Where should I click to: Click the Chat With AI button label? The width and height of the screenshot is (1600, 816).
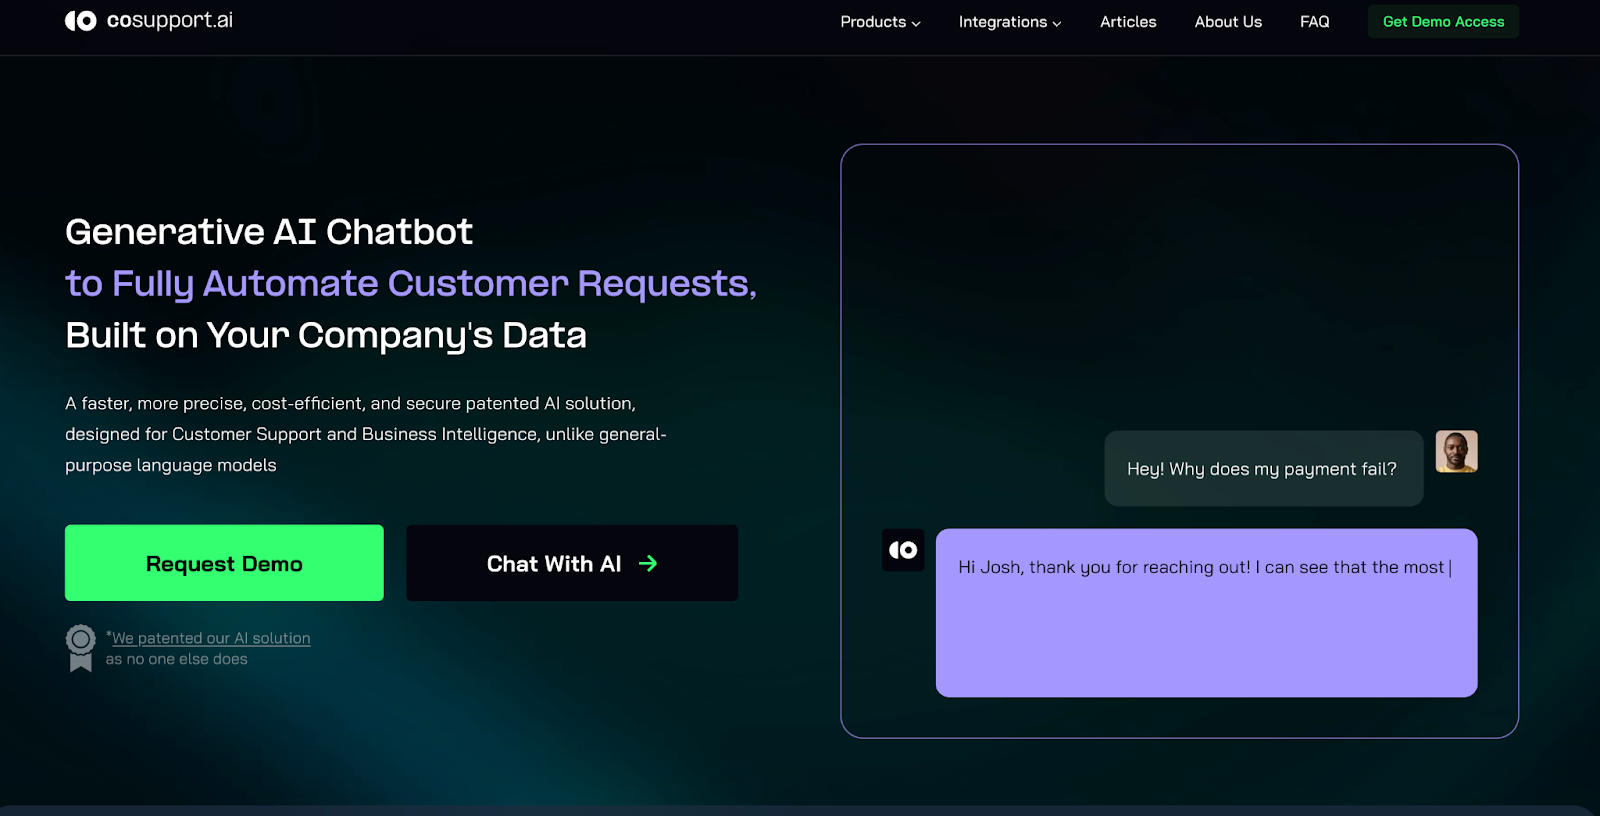[553, 564]
